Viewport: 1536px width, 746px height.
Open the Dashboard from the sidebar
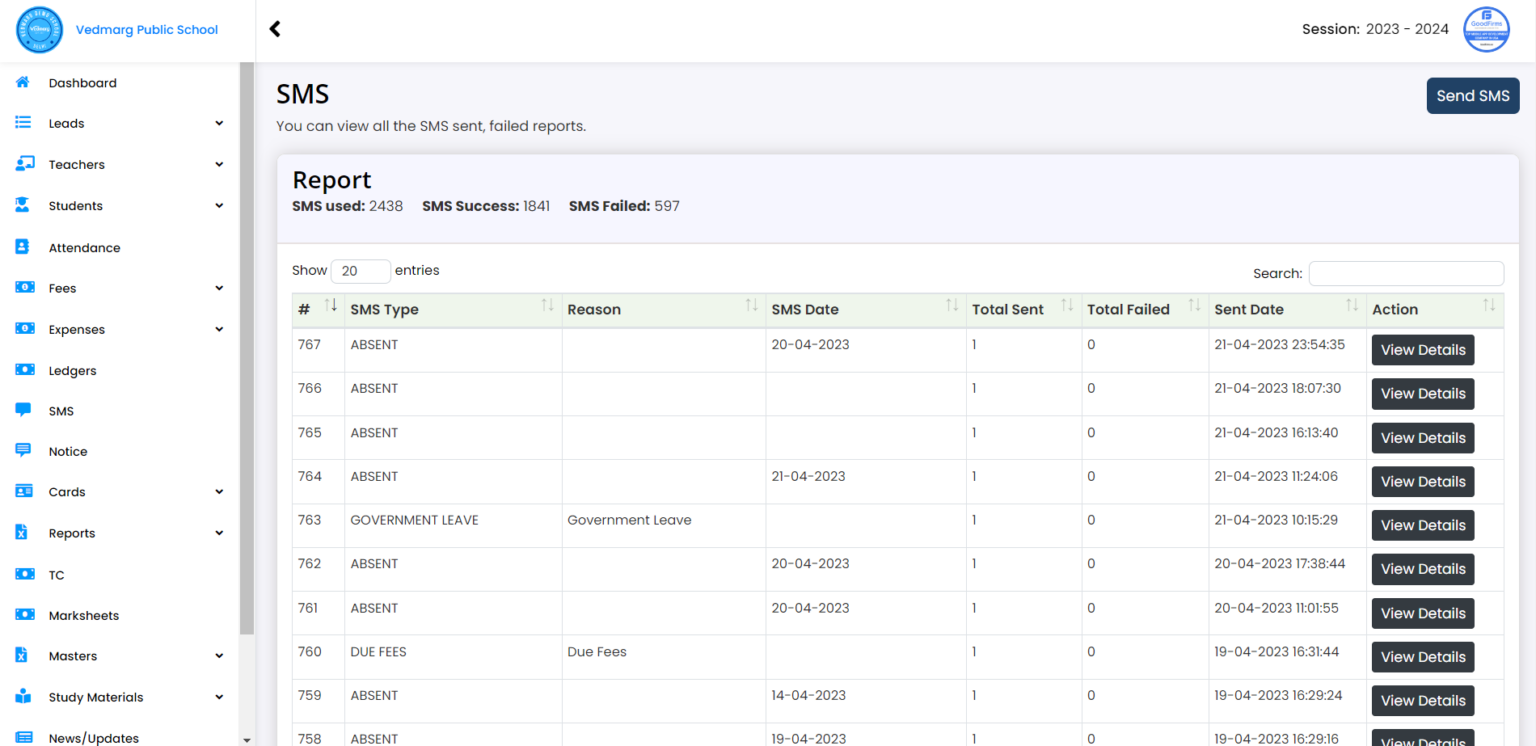[x=23, y=83]
